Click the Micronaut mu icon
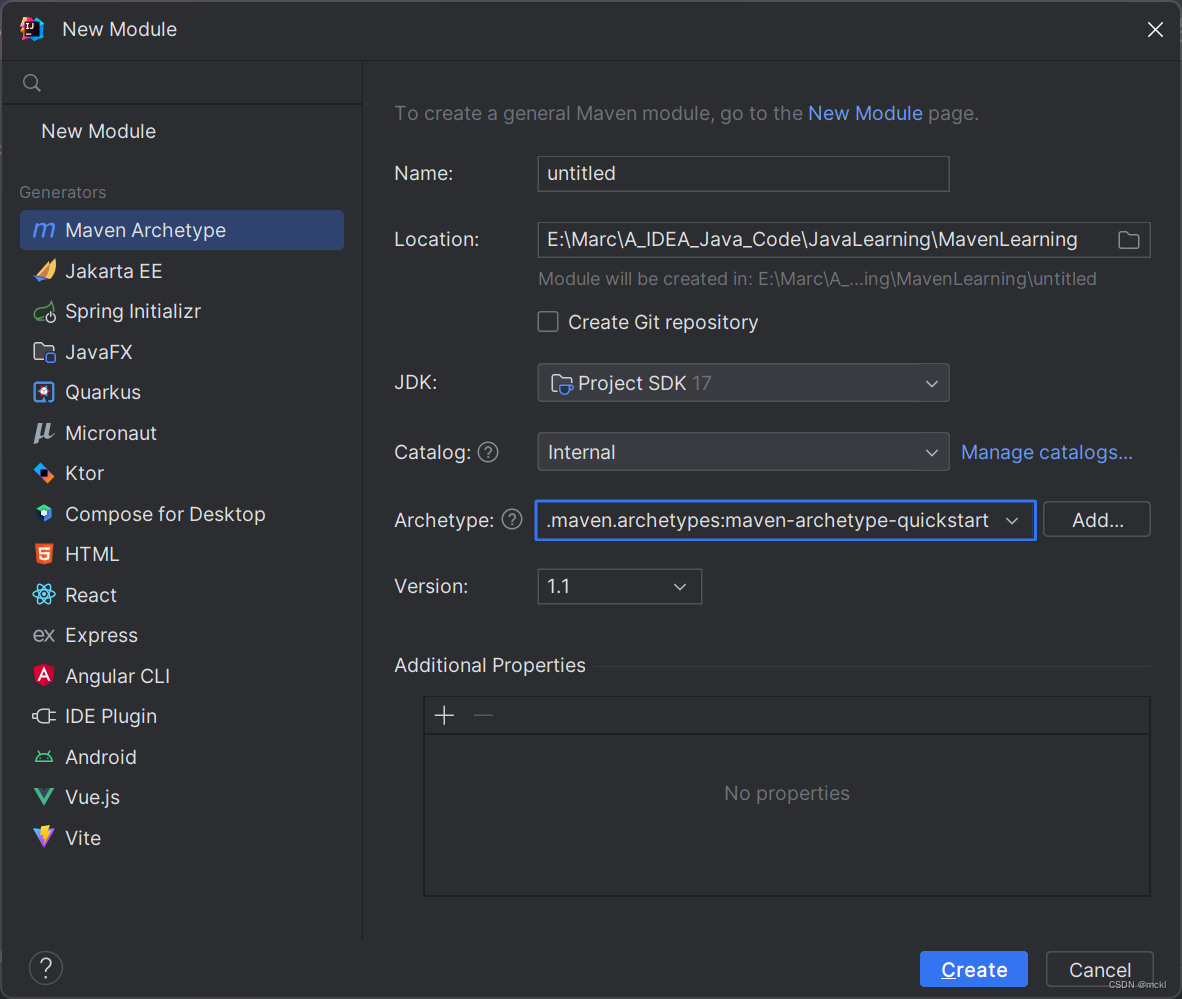This screenshot has width=1182, height=999. pyautogui.click(x=44, y=433)
